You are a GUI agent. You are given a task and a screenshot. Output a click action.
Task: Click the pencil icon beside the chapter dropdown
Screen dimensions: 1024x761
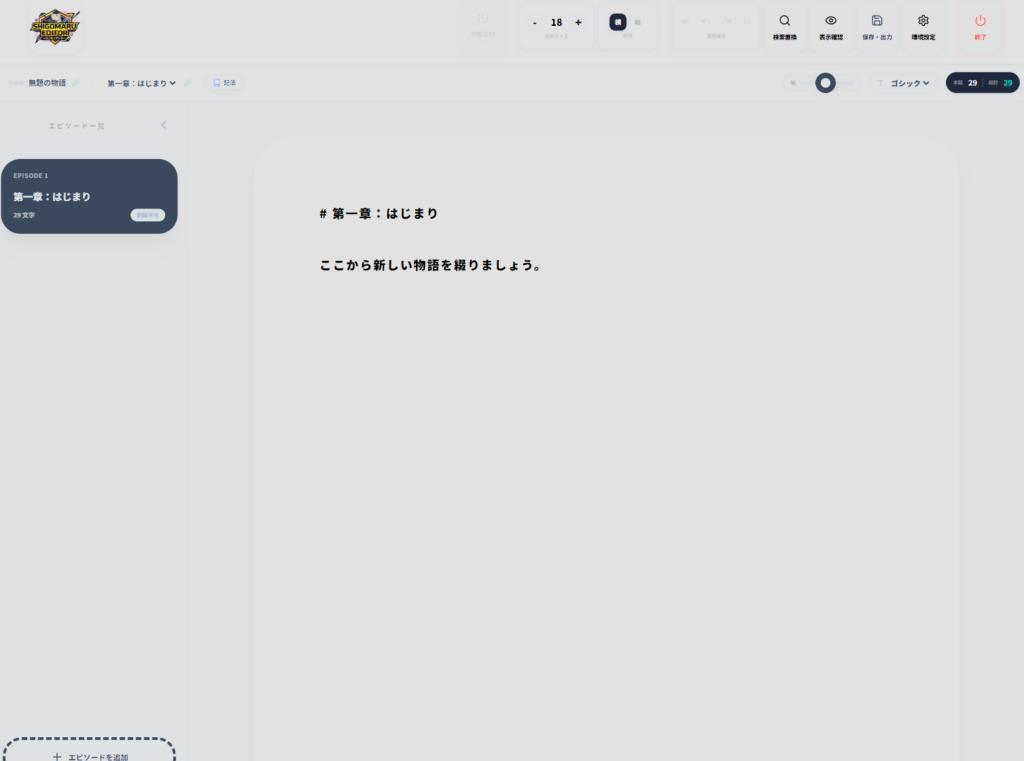coord(187,83)
